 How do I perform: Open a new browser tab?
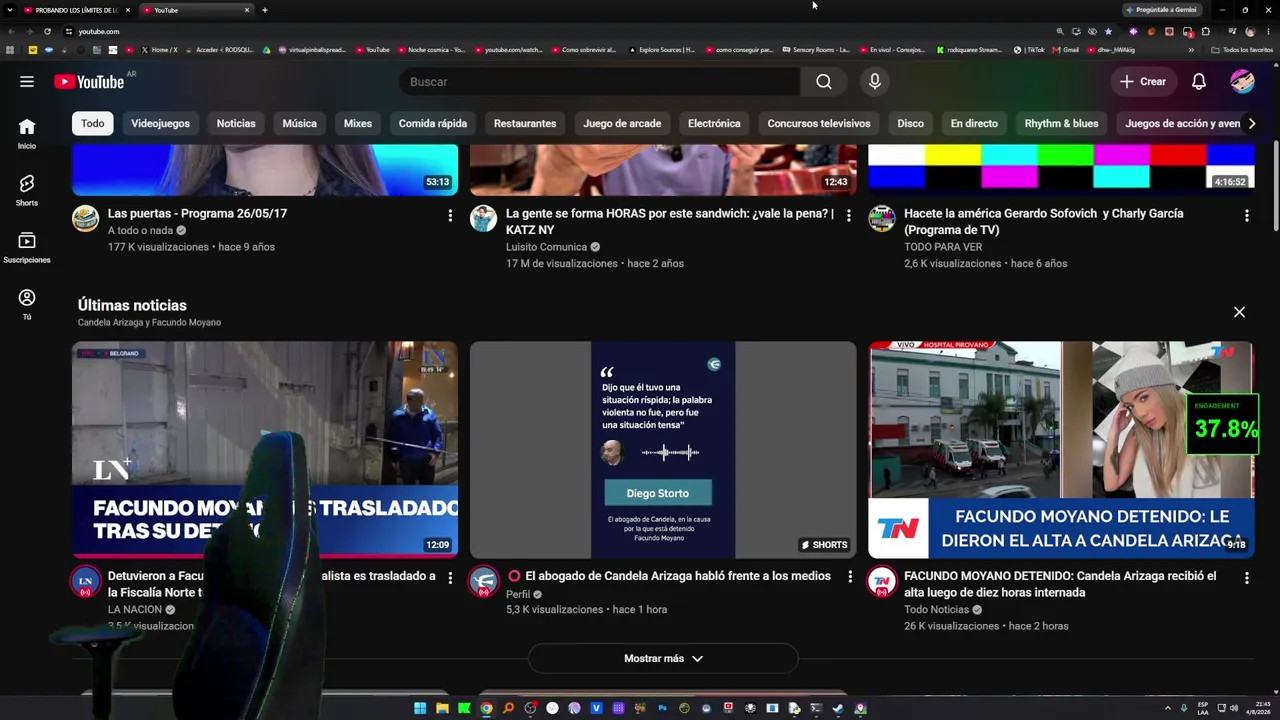[x=264, y=10]
